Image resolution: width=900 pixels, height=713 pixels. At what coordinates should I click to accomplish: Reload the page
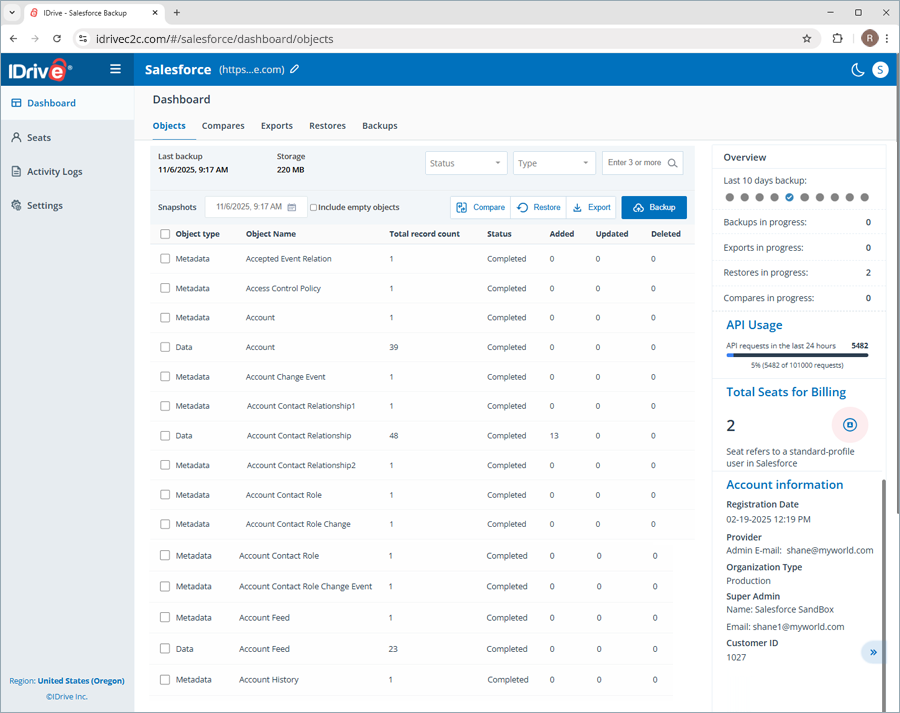point(57,38)
